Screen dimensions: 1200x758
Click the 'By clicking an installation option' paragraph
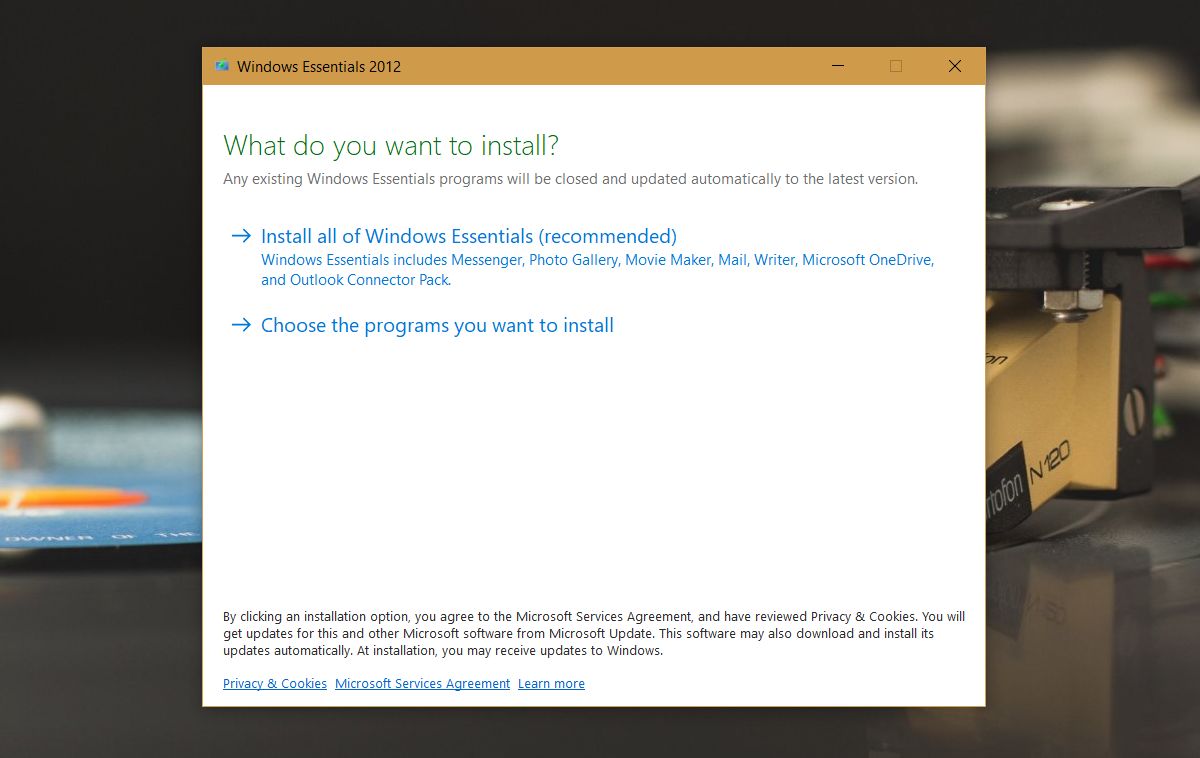click(x=594, y=633)
